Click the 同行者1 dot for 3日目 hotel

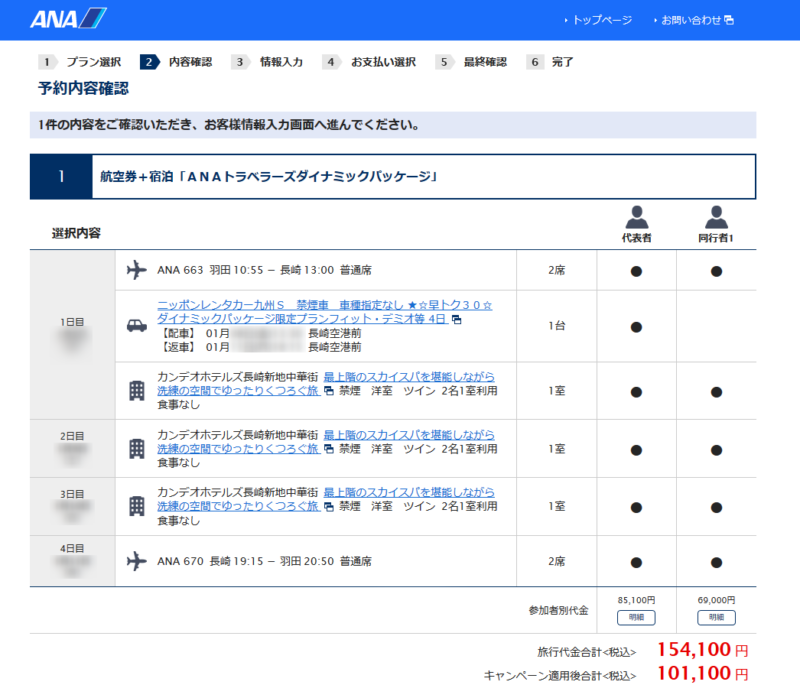716,508
